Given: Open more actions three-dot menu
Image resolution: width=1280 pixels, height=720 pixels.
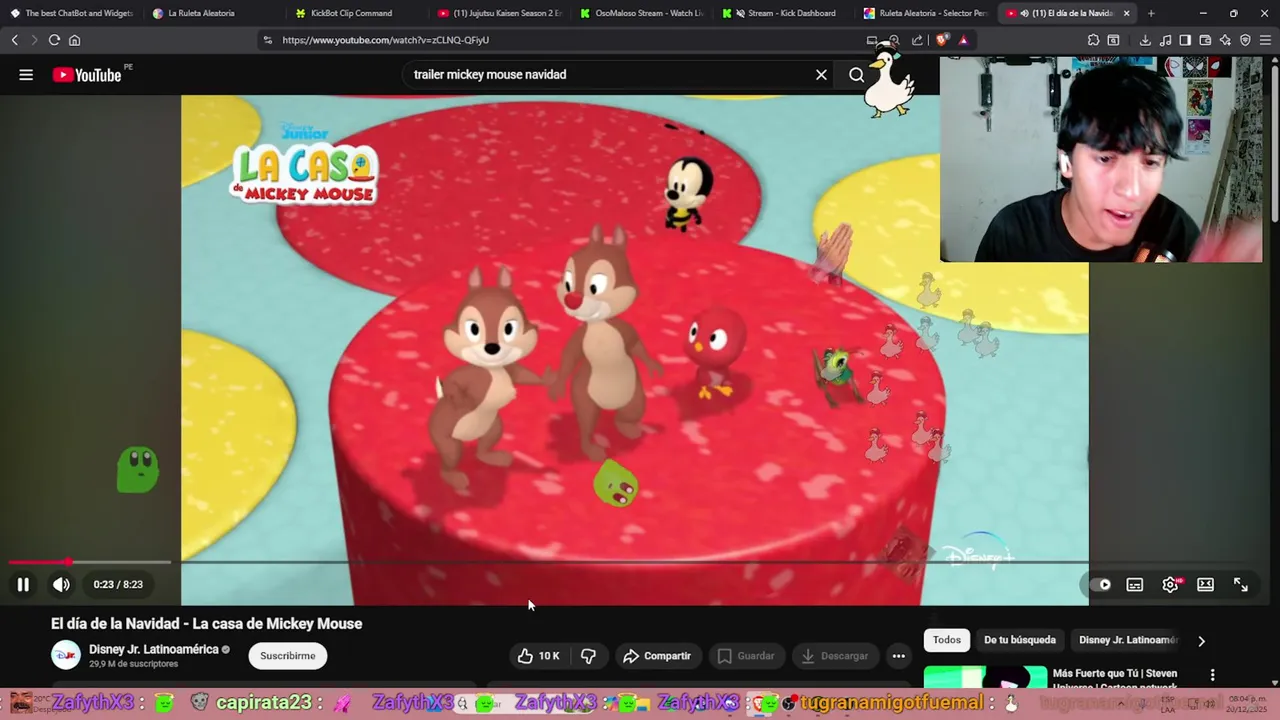Looking at the screenshot, I should tap(899, 656).
